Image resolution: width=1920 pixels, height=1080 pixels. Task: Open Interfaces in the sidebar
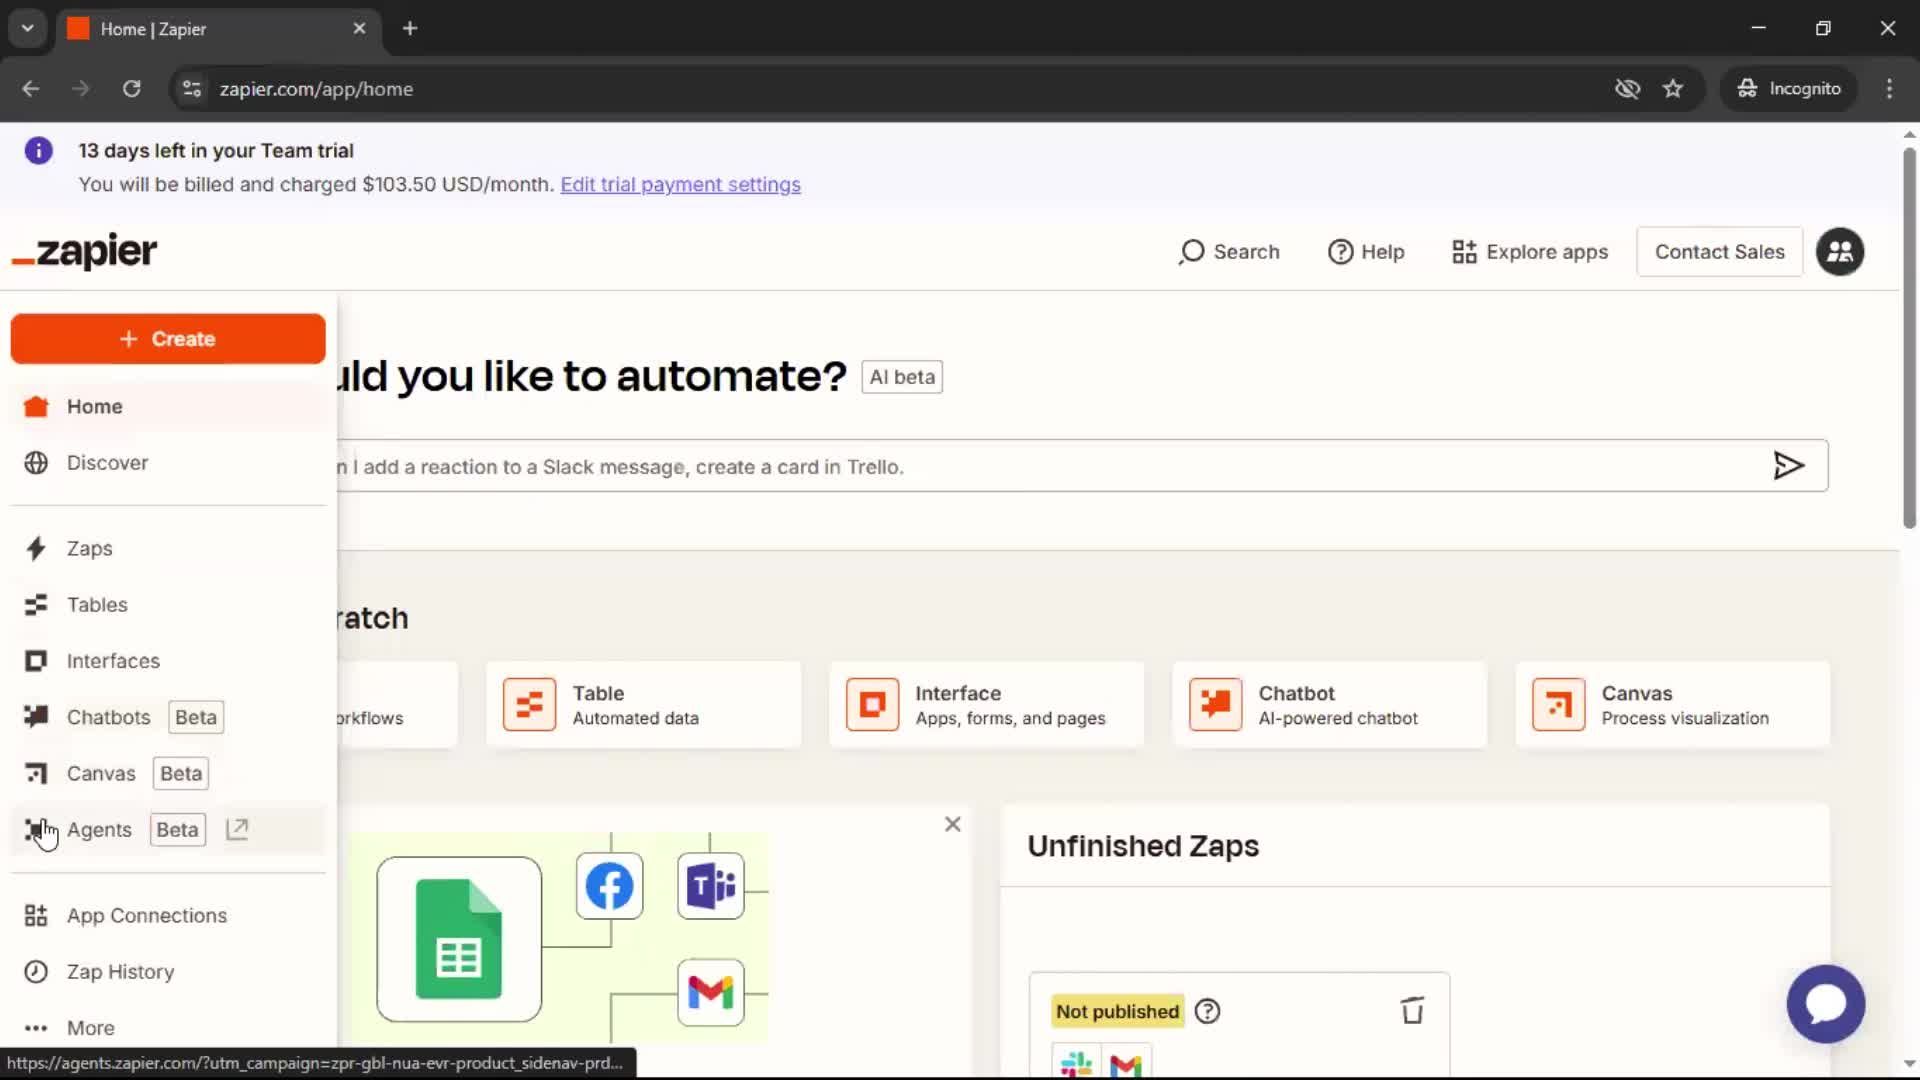point(168,660)
